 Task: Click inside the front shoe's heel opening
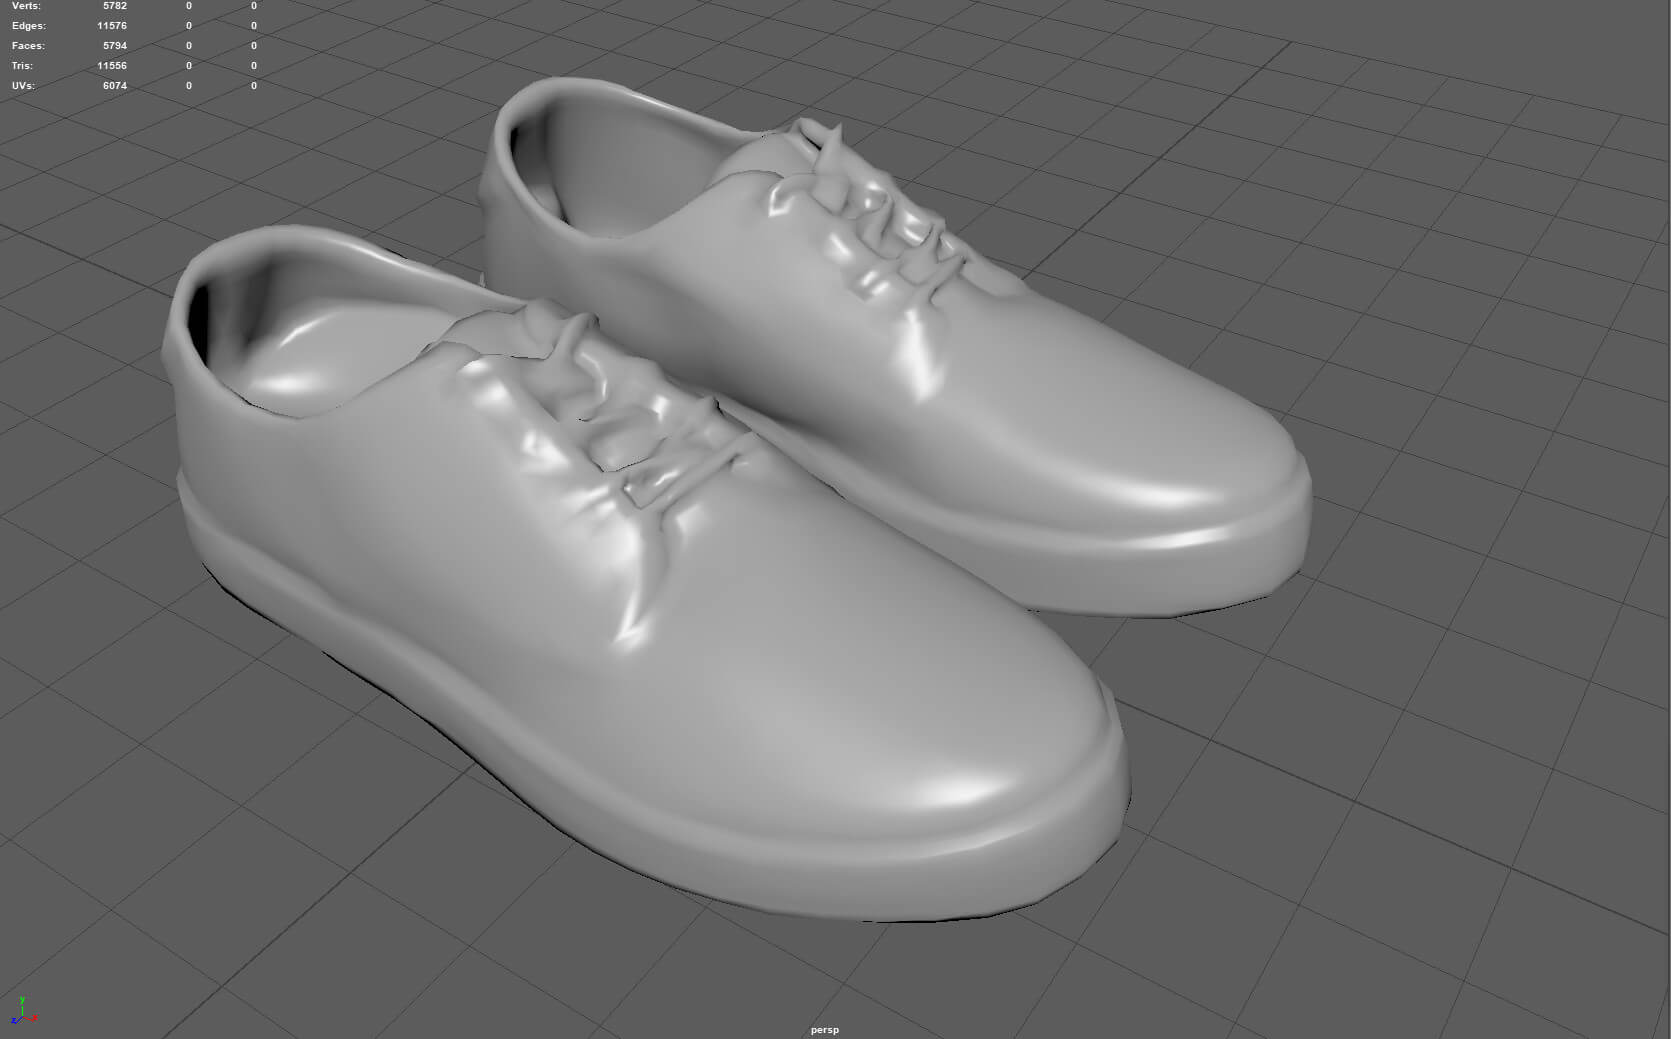pos(290,340)
